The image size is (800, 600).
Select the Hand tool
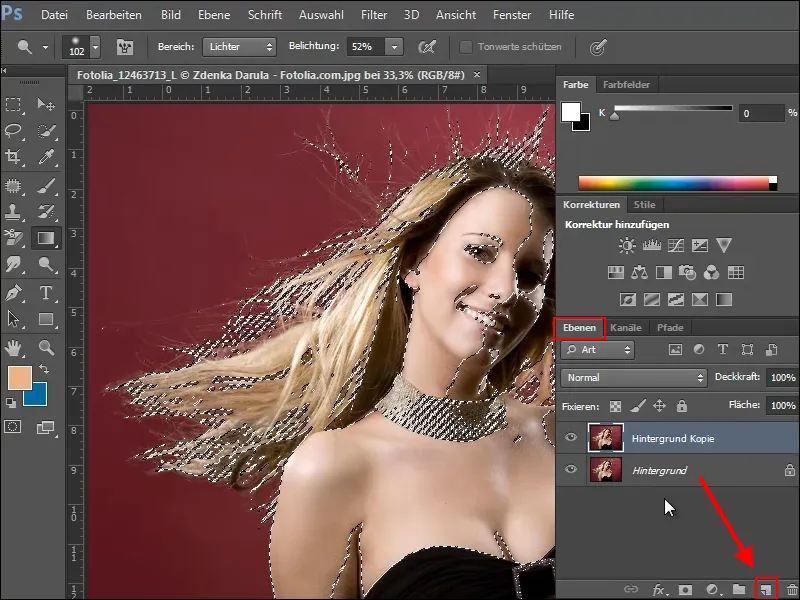pos(13,348)
